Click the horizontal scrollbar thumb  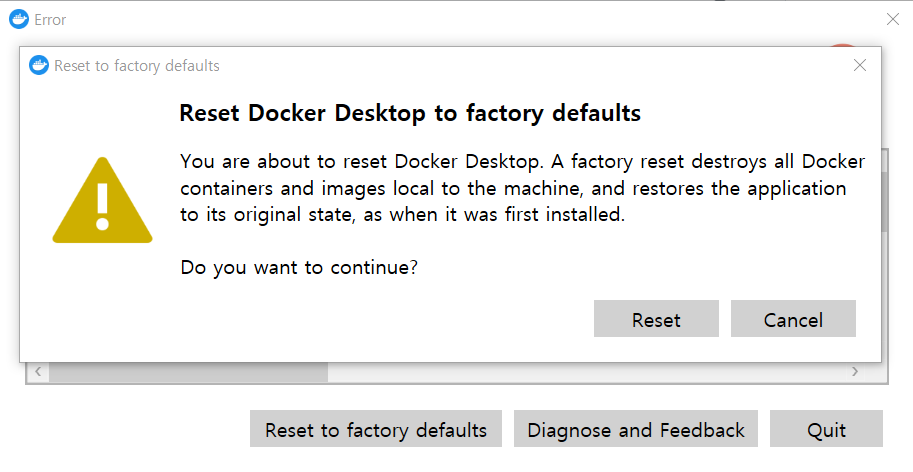click(188, 372)
